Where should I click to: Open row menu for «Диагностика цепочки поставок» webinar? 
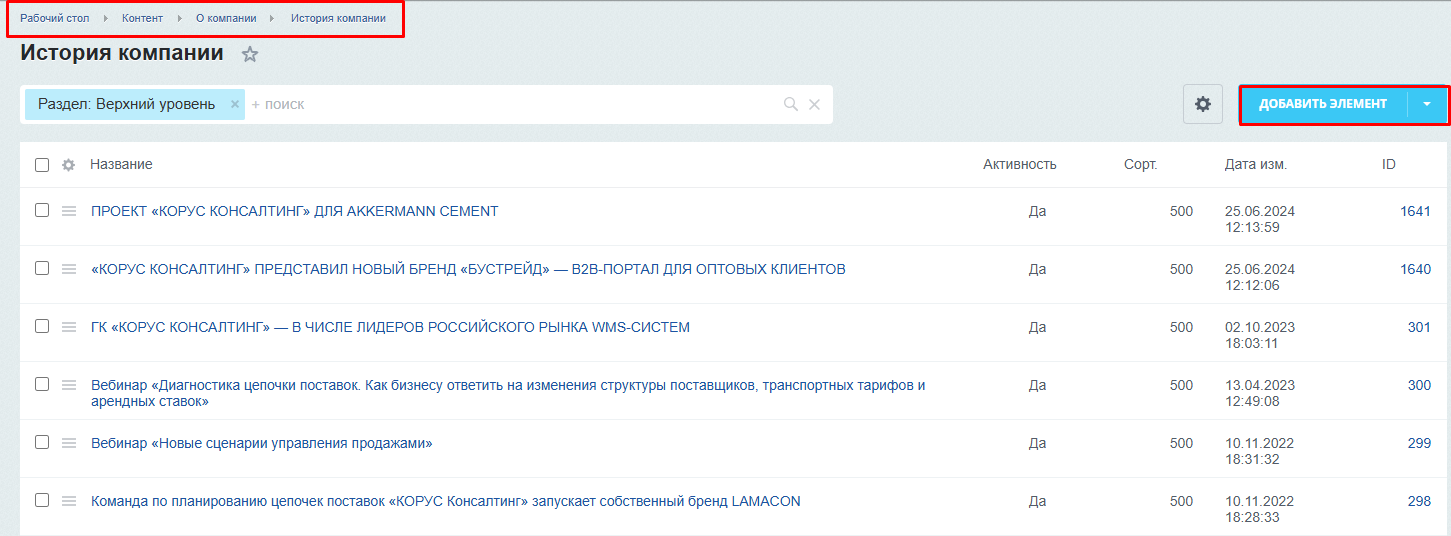tap(69, 385)
